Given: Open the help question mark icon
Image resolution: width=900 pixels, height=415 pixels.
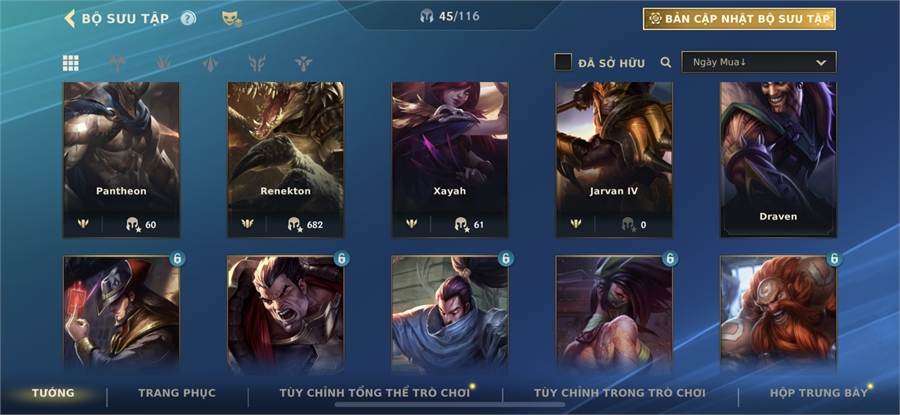Looking at the screenshot, I should (x=188, y=18).
